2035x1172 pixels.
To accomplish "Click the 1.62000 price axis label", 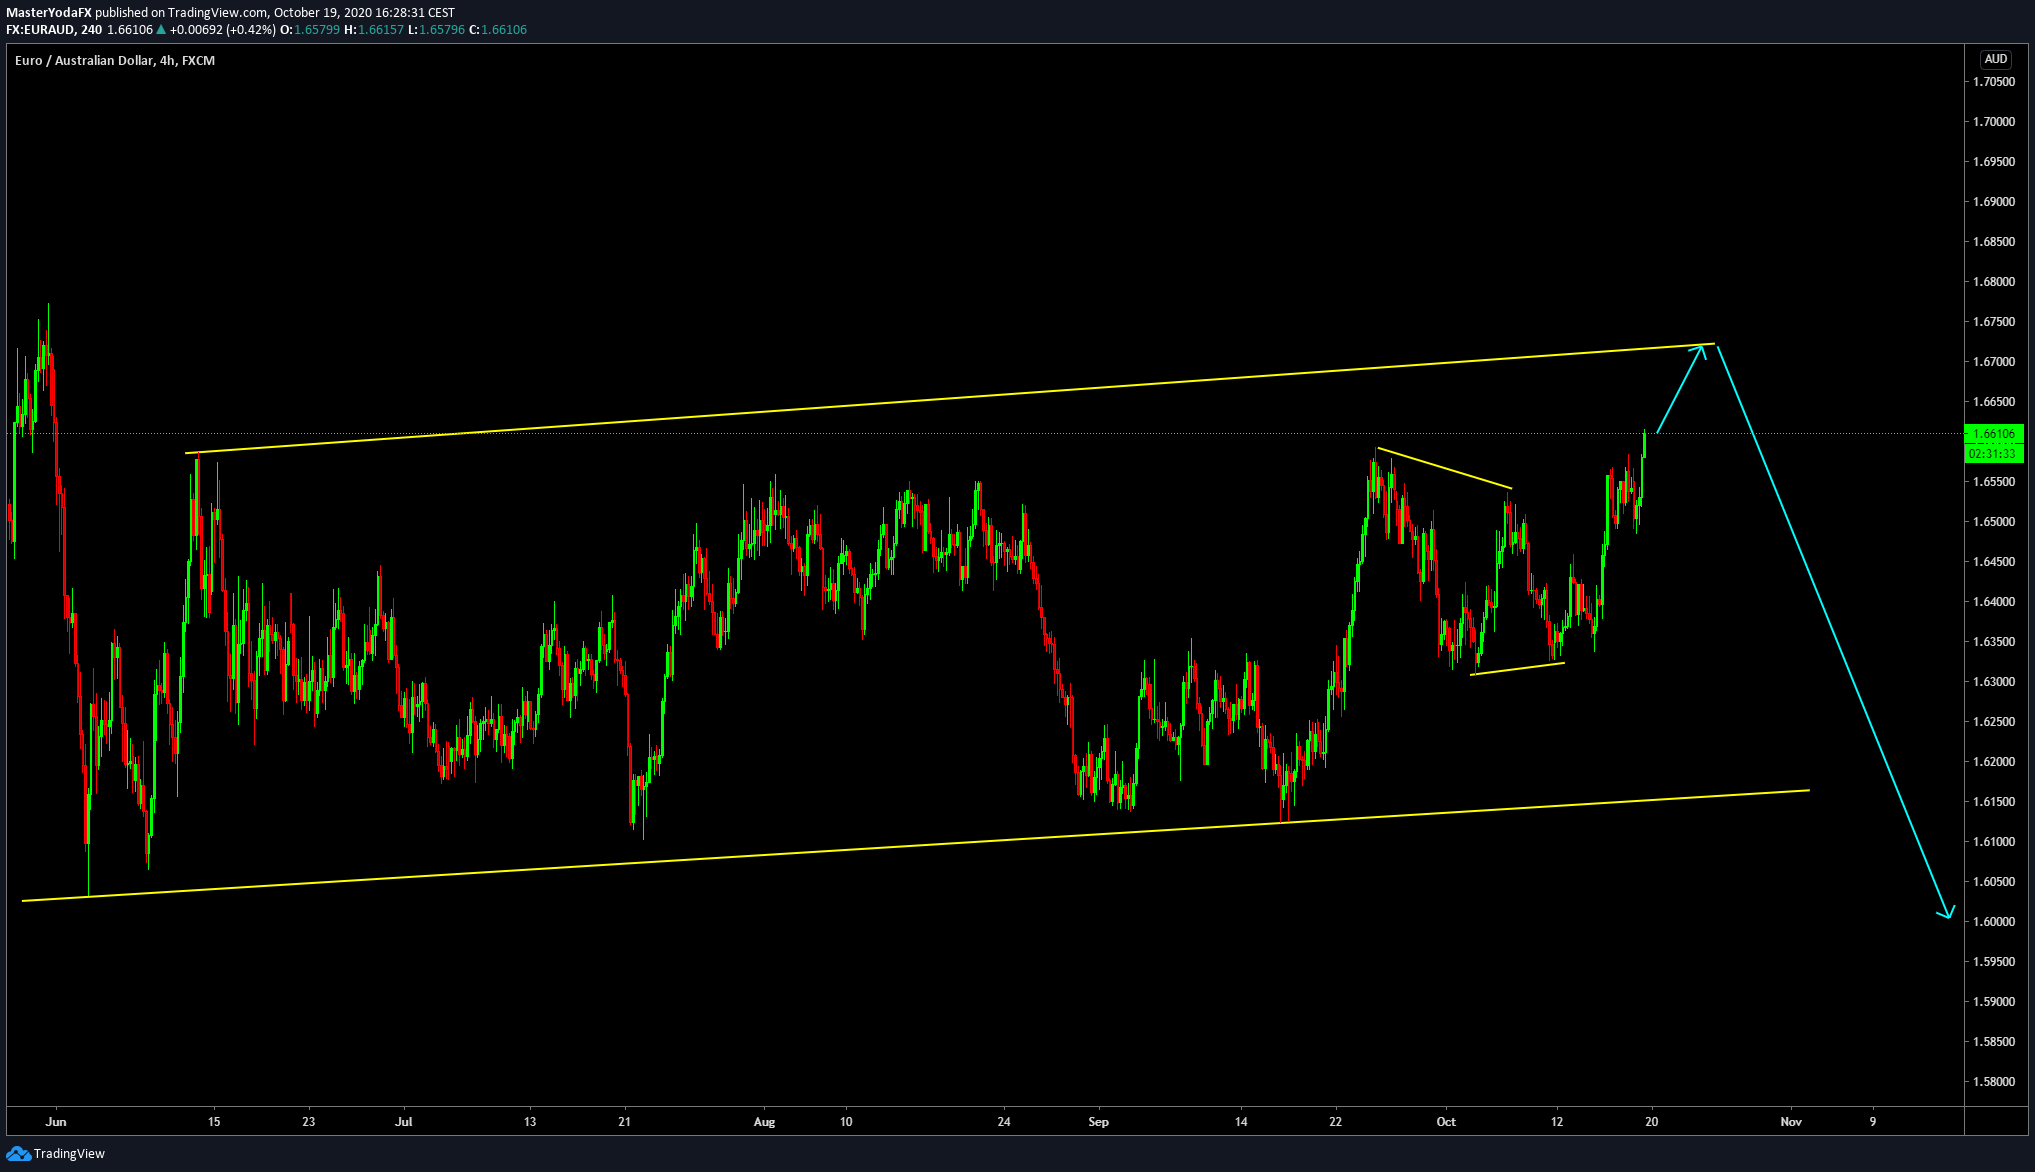I will [x=1993, y=762].
